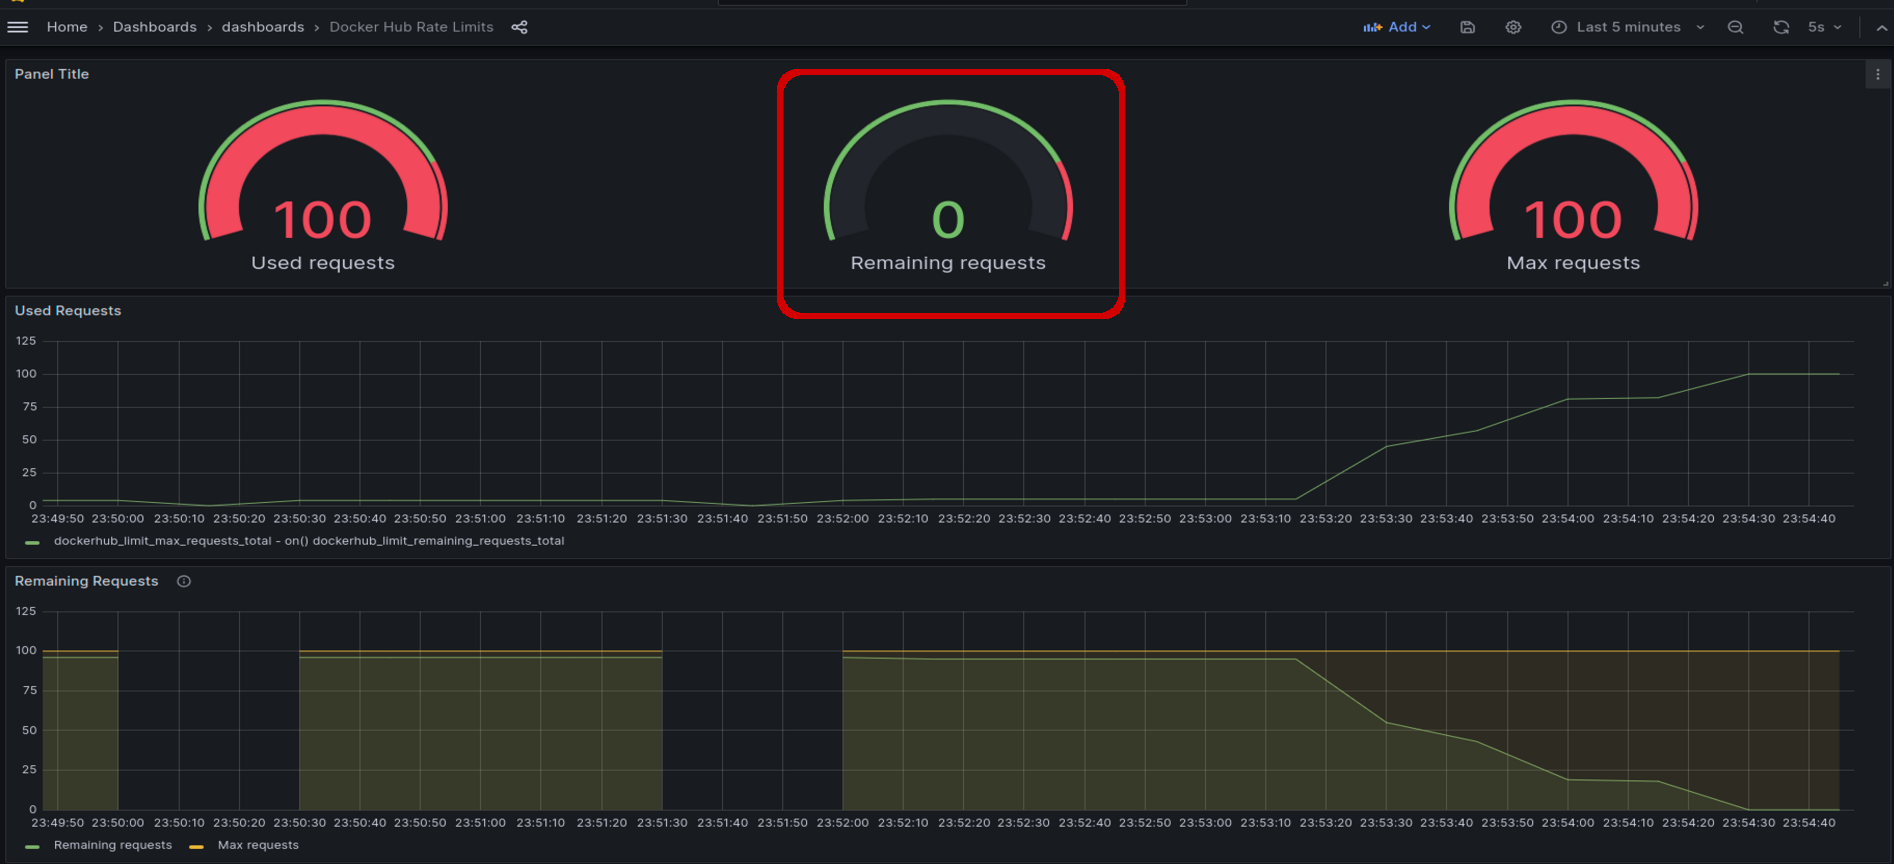Screen dimensions: 1894x864
Task: Open the Last 5 minutes time picker
Action: click(1628, 27)
